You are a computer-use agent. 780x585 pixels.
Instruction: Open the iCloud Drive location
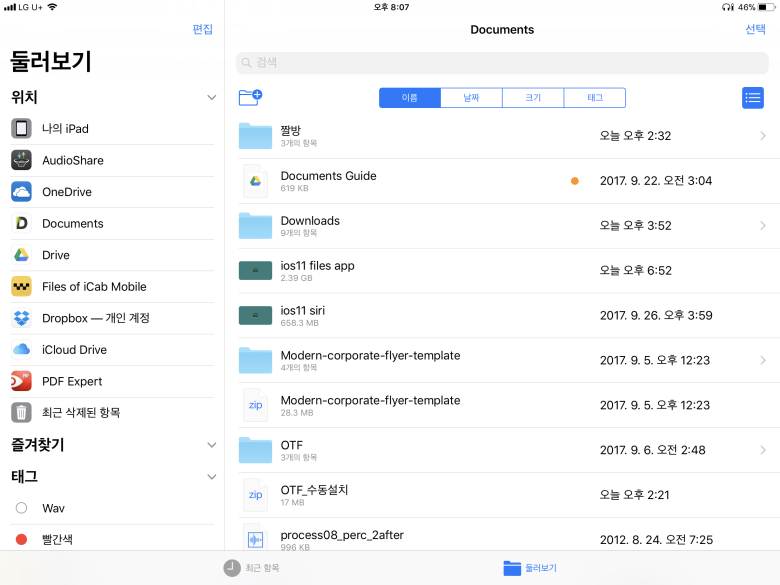(74, 350)
